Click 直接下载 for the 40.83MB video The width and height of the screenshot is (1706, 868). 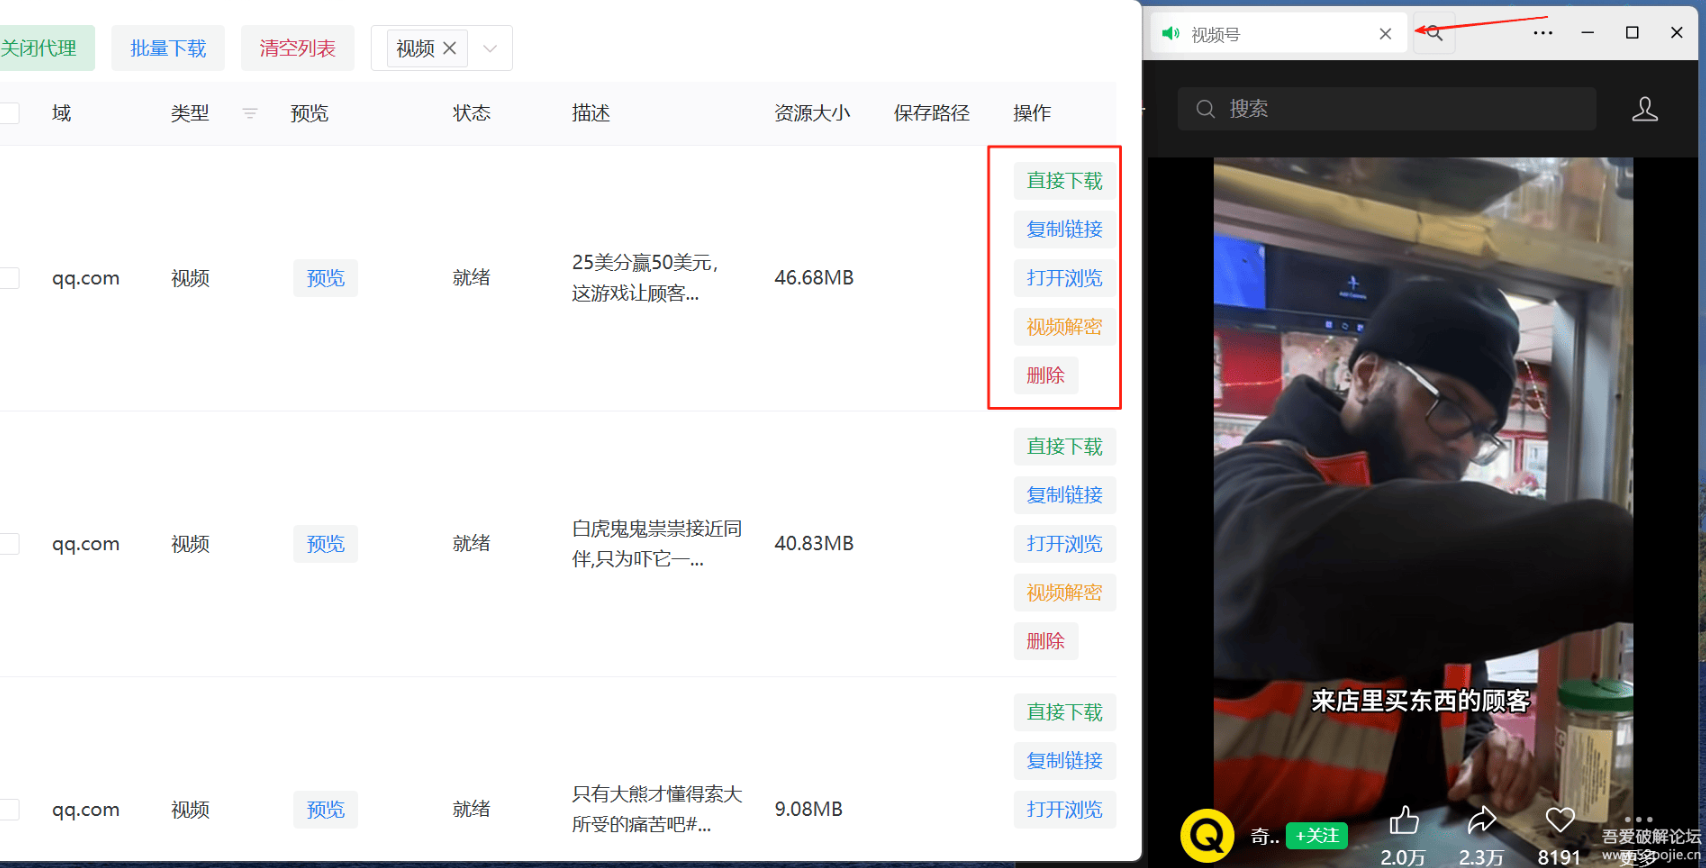1064,447
